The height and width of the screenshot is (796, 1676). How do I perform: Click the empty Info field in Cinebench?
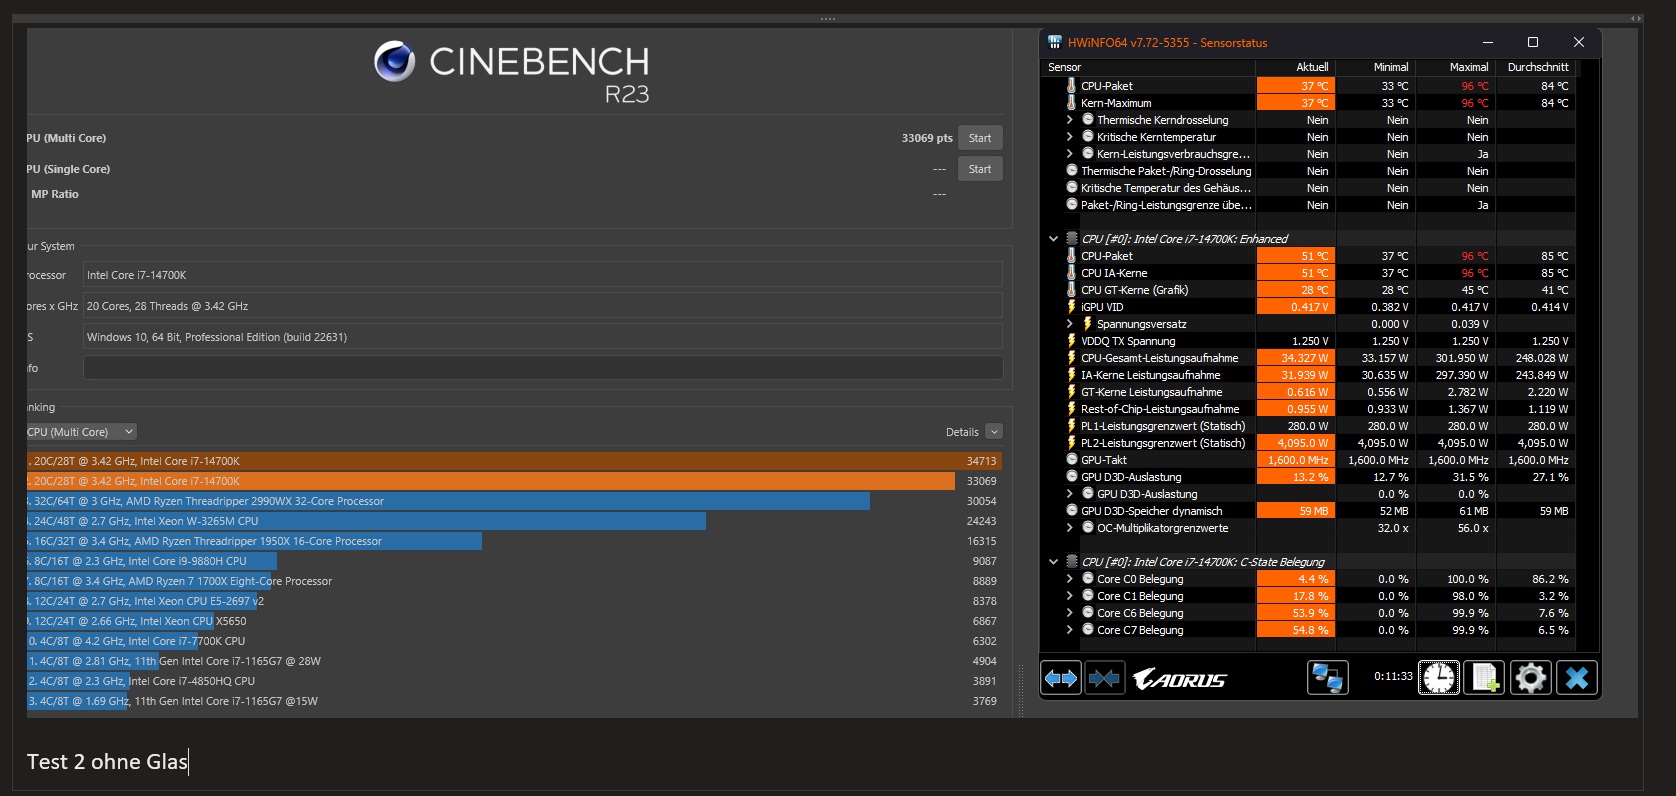(543, 368)
